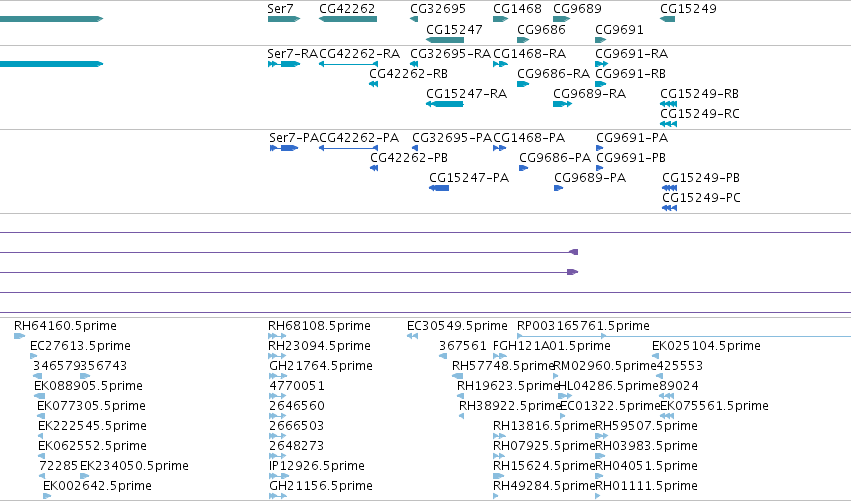Select the CG42262 gene label
Viewport: 851px width, 501px height.
[x=347, y=9]
